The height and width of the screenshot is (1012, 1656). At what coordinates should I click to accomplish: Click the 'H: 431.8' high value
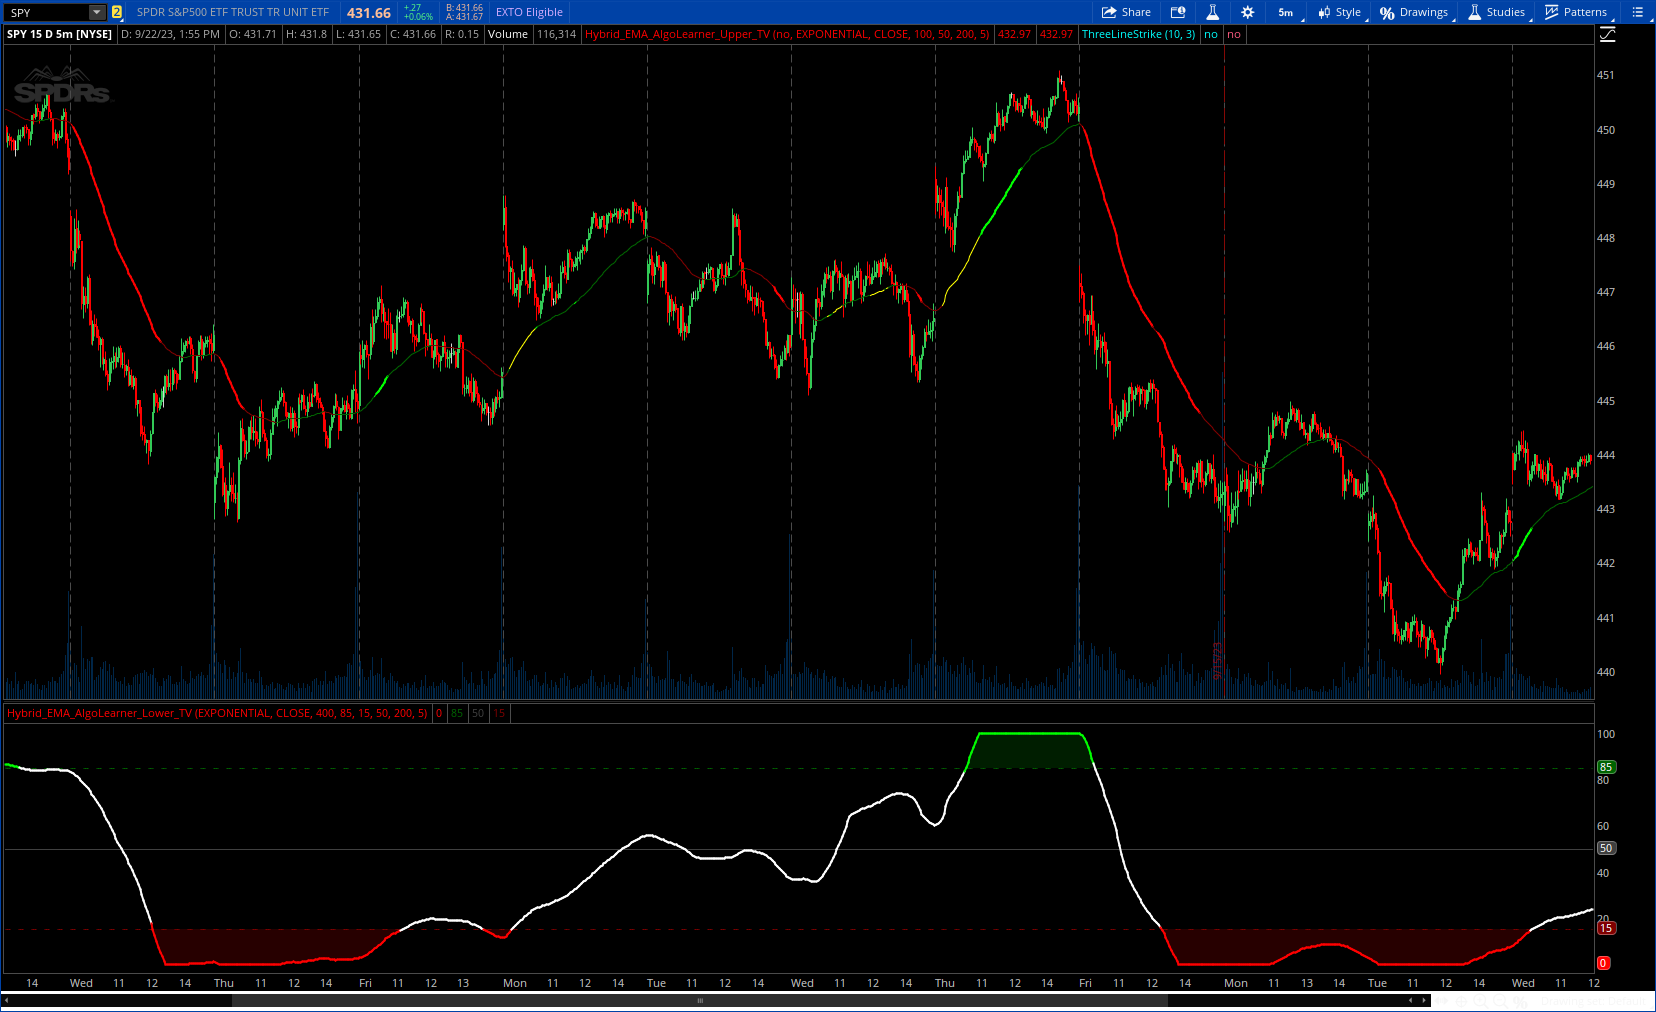(x=306, y=34)
